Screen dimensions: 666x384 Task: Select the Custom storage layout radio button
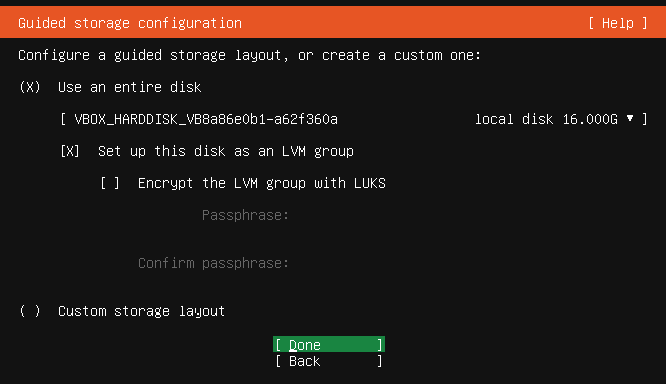(30, 311)
